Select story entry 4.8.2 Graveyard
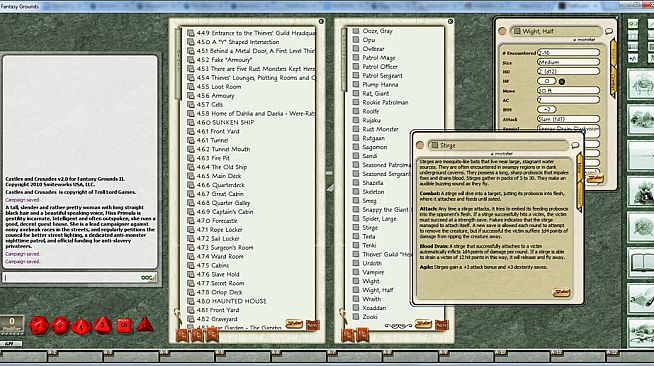 tap(217, 319)
